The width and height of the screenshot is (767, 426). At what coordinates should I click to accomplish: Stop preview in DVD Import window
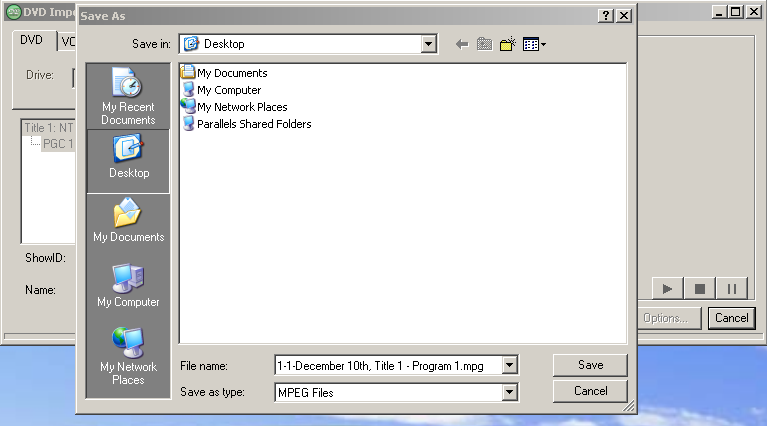699,289
